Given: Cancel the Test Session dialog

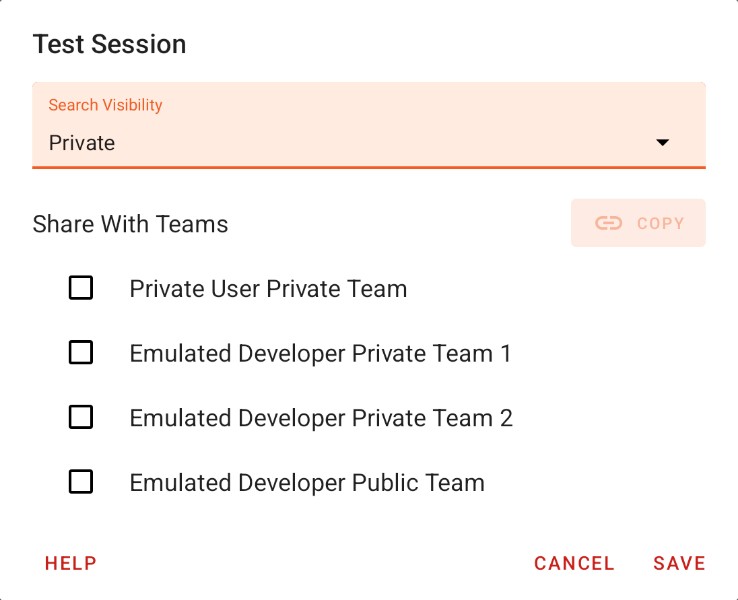Looking at the screenshot, I should coord(574,563).
